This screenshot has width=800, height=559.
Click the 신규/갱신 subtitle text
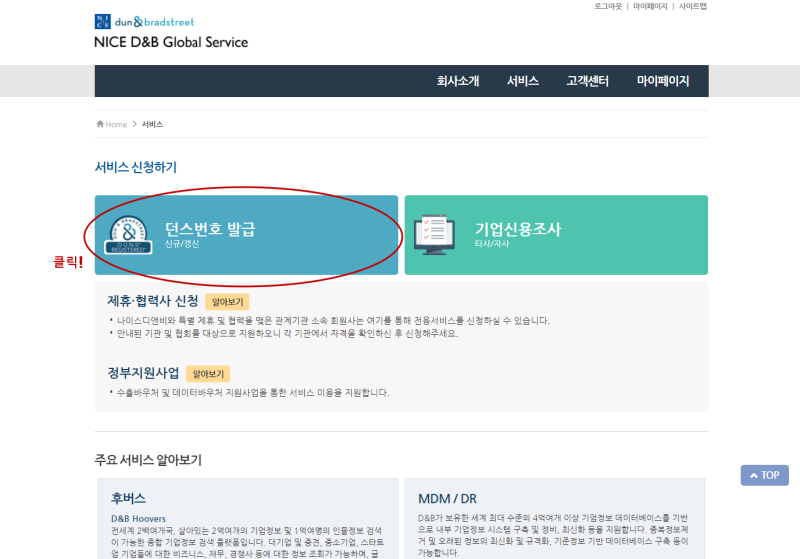[x=182, y=244]
